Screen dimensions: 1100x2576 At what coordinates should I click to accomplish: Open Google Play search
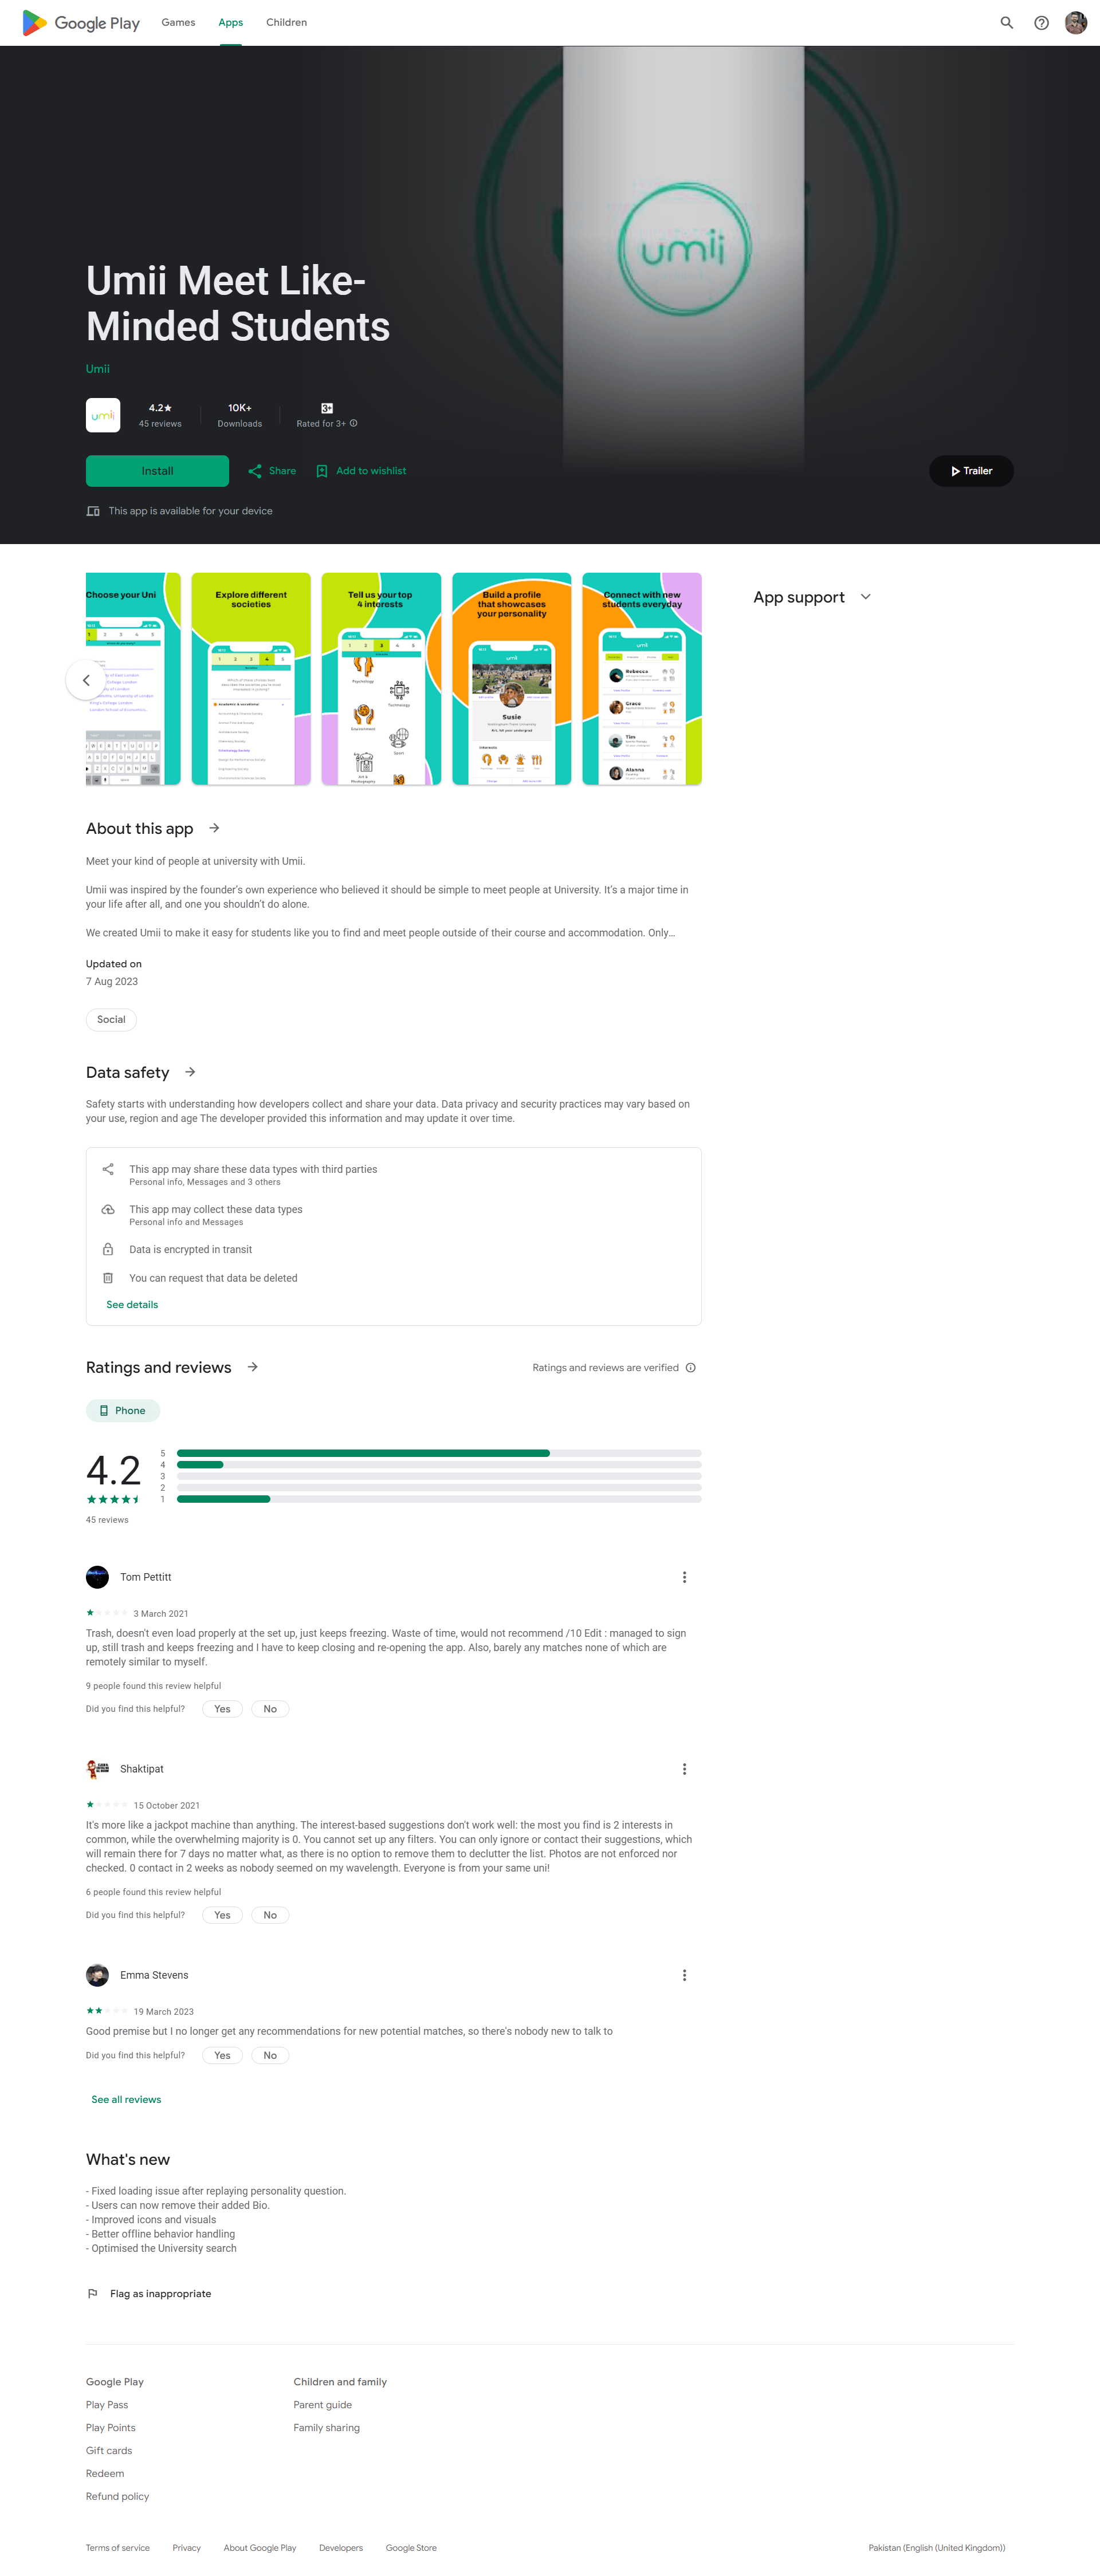[x=1006, y=22]
